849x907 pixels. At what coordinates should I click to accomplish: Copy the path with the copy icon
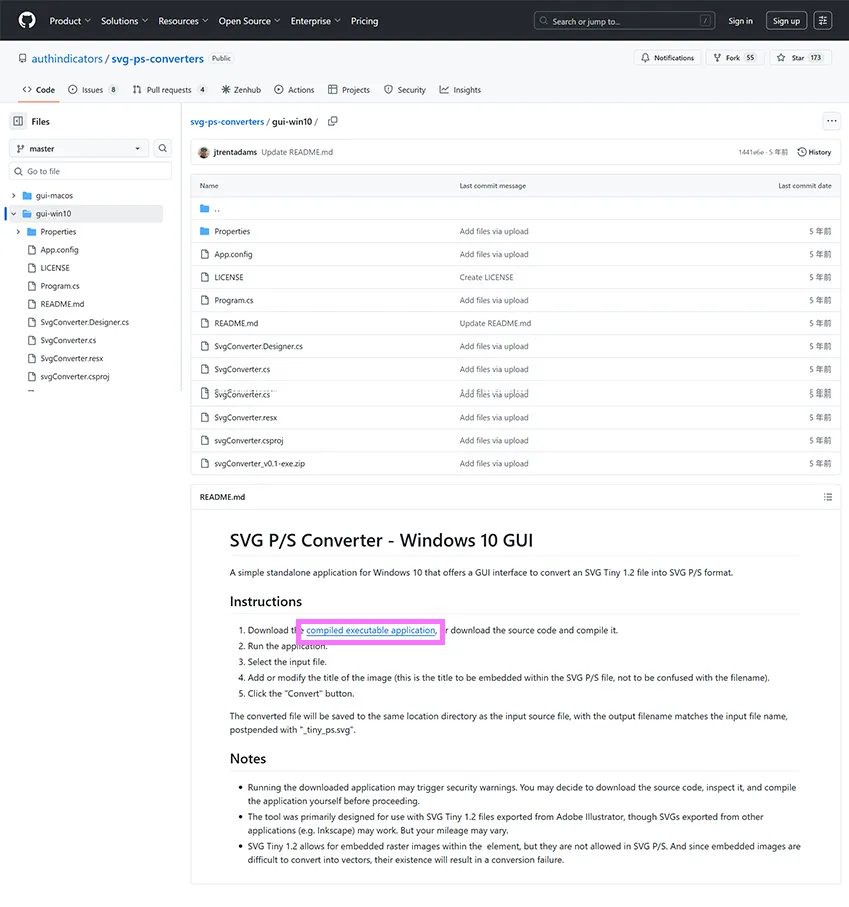333,121
